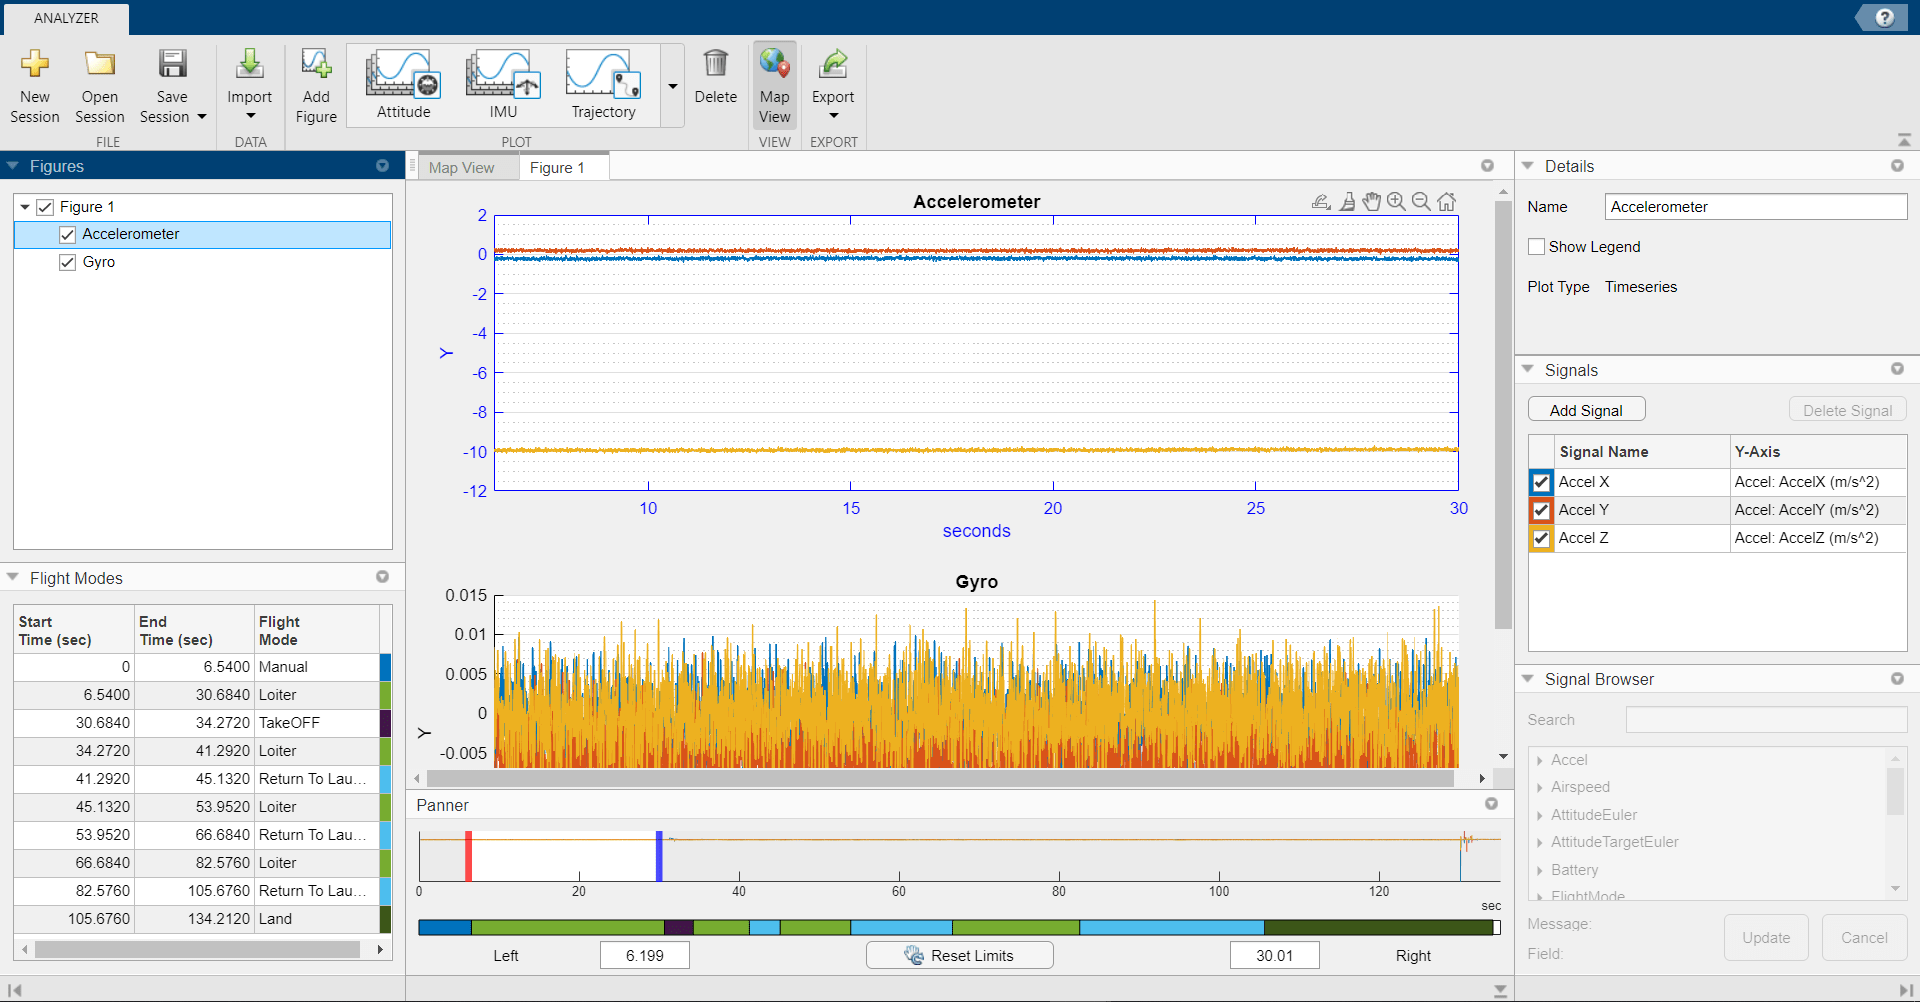This screenshot has width=1920, height=1002.
Task: Select the Attitude plot icon
Action: tap(403, 75)
